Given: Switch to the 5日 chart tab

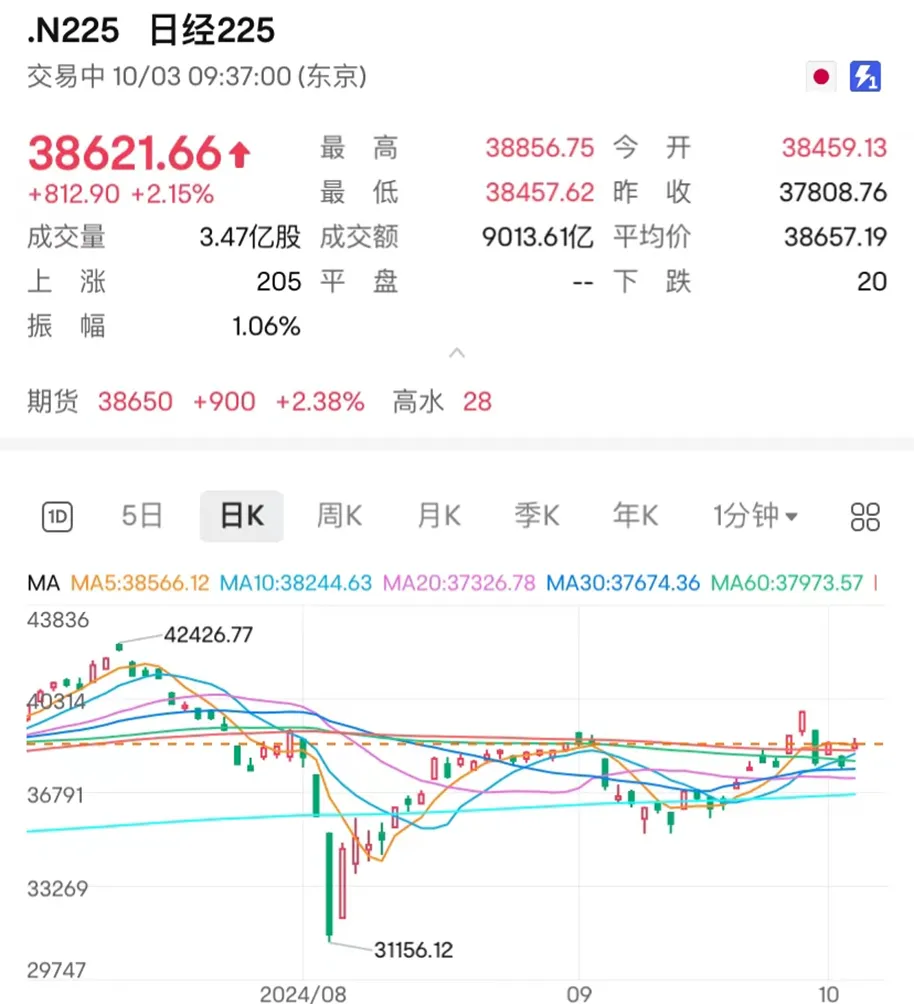Looking at the screenshot, I should tap(142, 515).
